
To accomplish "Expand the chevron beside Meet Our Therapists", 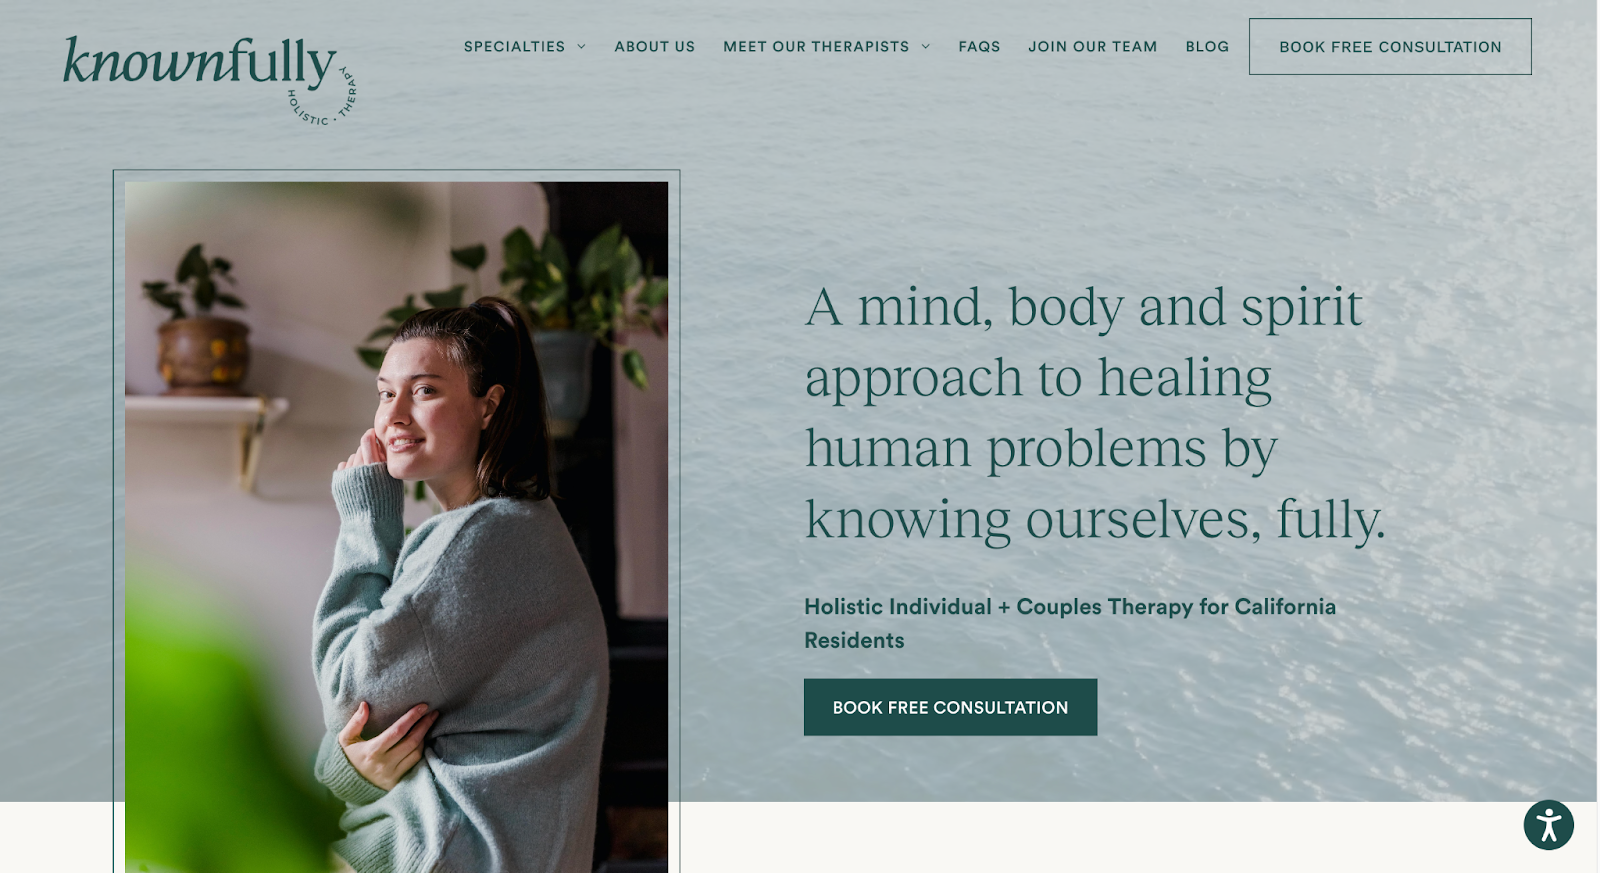I will click(925, 47).
